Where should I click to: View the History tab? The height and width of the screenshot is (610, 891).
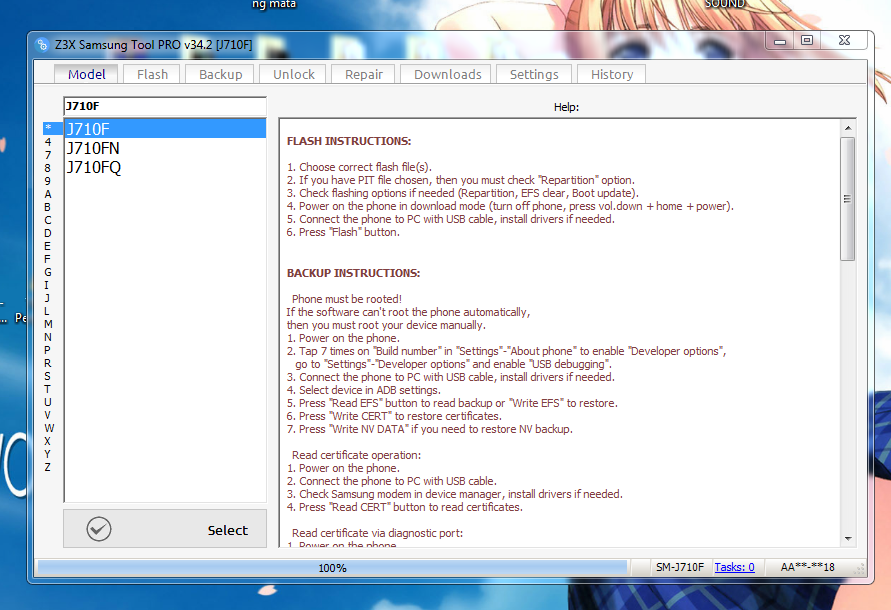point(612,74)
